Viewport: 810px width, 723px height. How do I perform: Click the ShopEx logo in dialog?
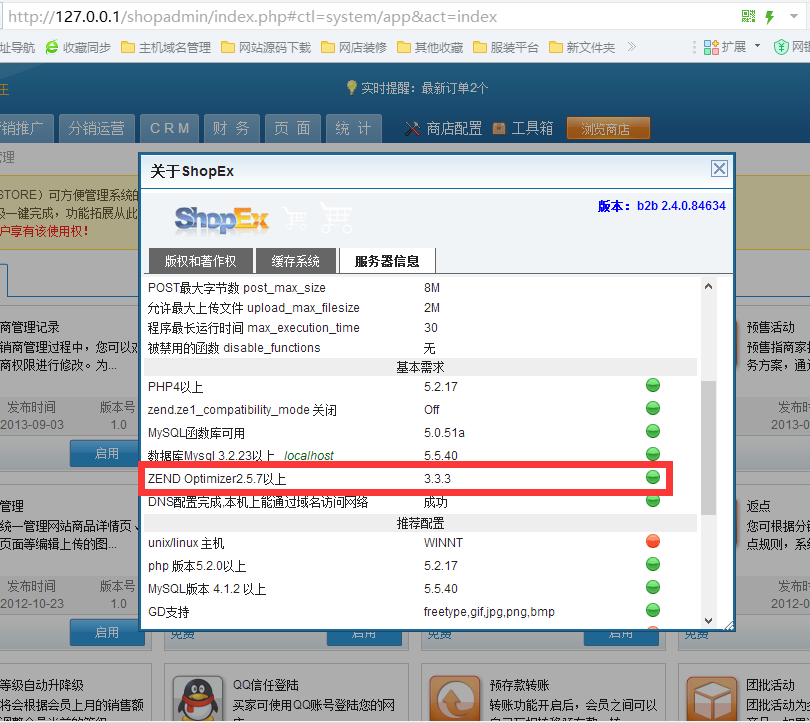[222, 219]
